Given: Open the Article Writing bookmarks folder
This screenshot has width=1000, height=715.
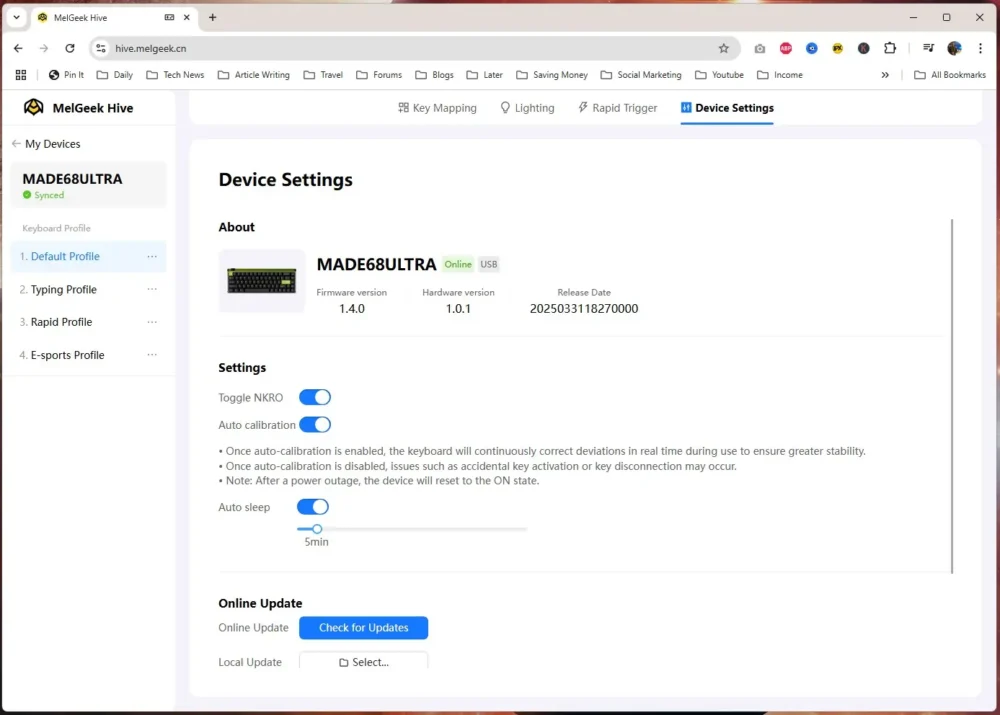Looking at the screenshot, I should (x=254, y=75).
